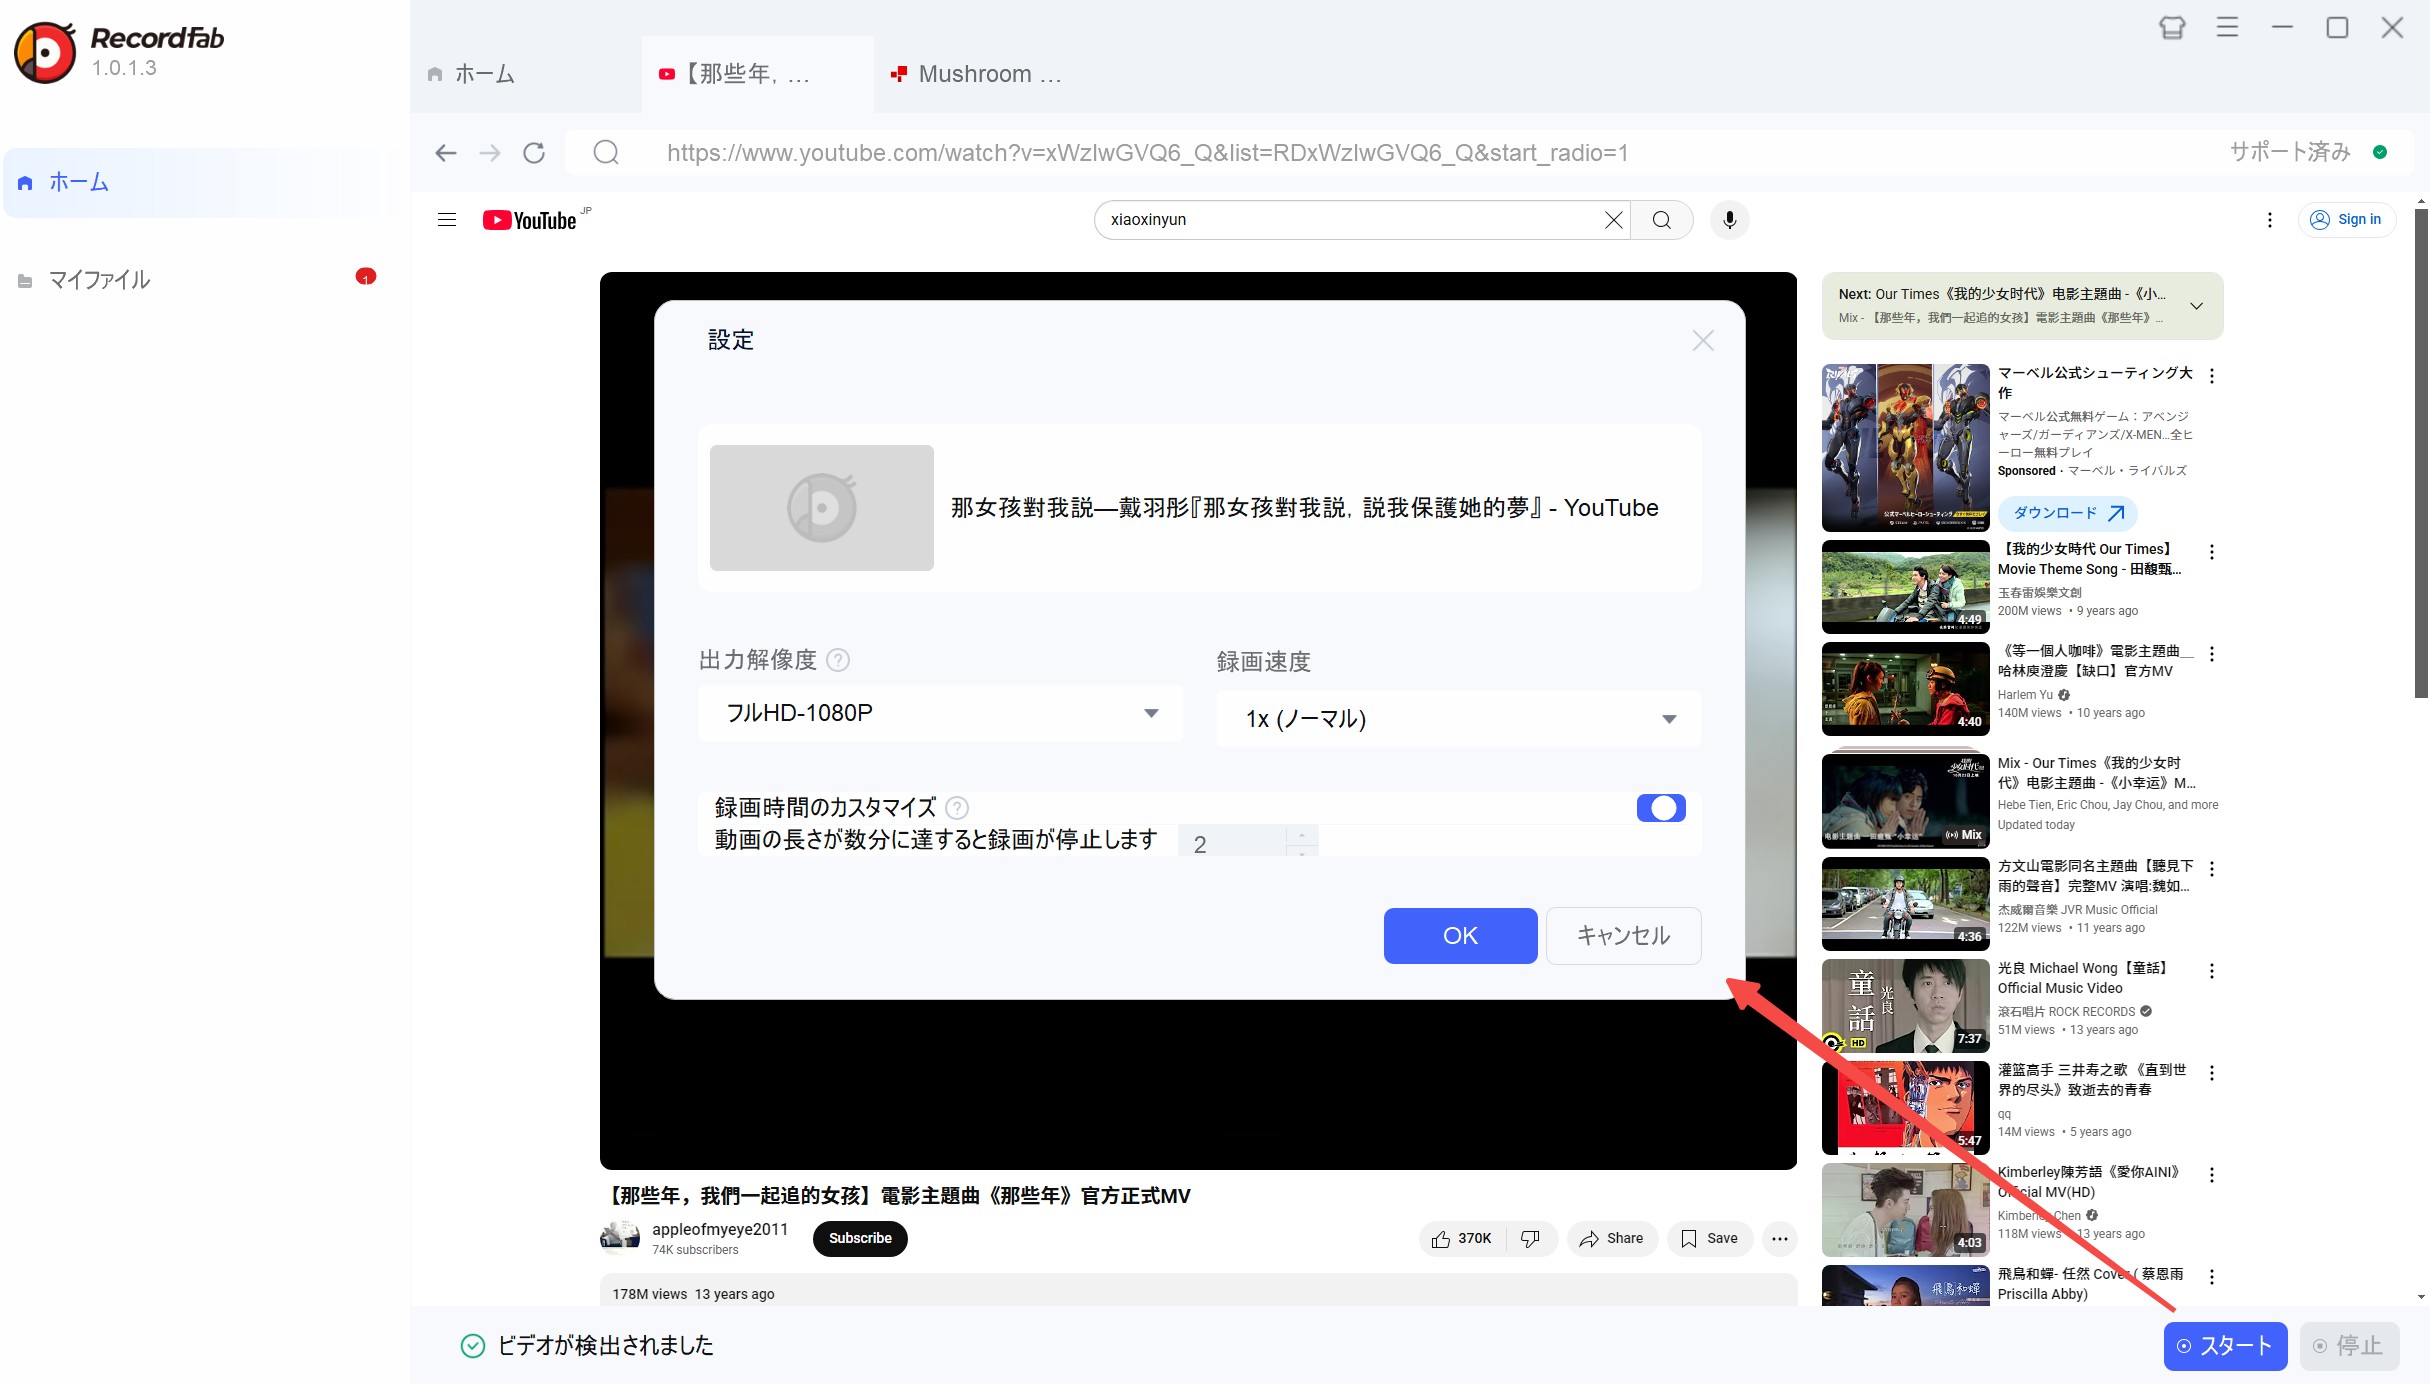Reload the page with refresh icon
Viewport: 2430px width, 1384px height.
(x=534, y=153)
